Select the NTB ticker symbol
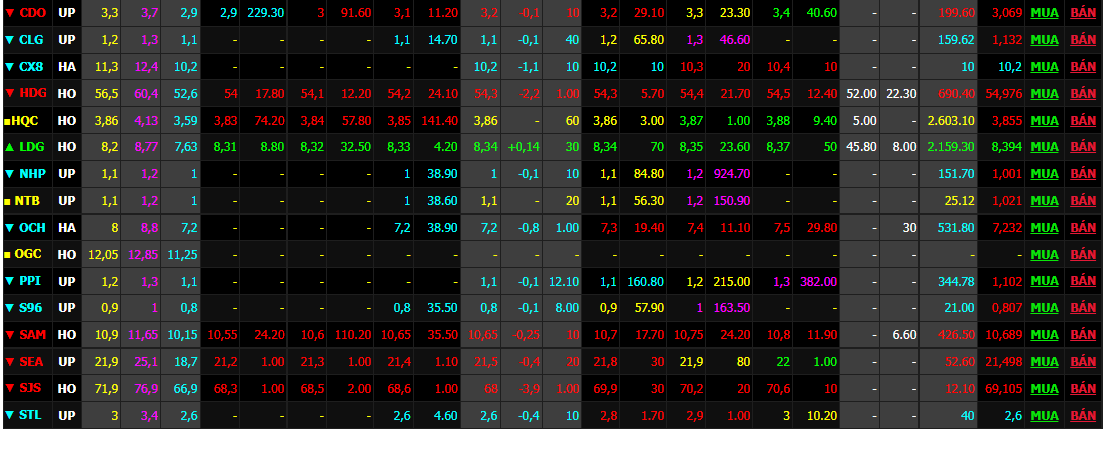Screen dimensions: 1106x460 pyautogui.click(x=28, y=200)
